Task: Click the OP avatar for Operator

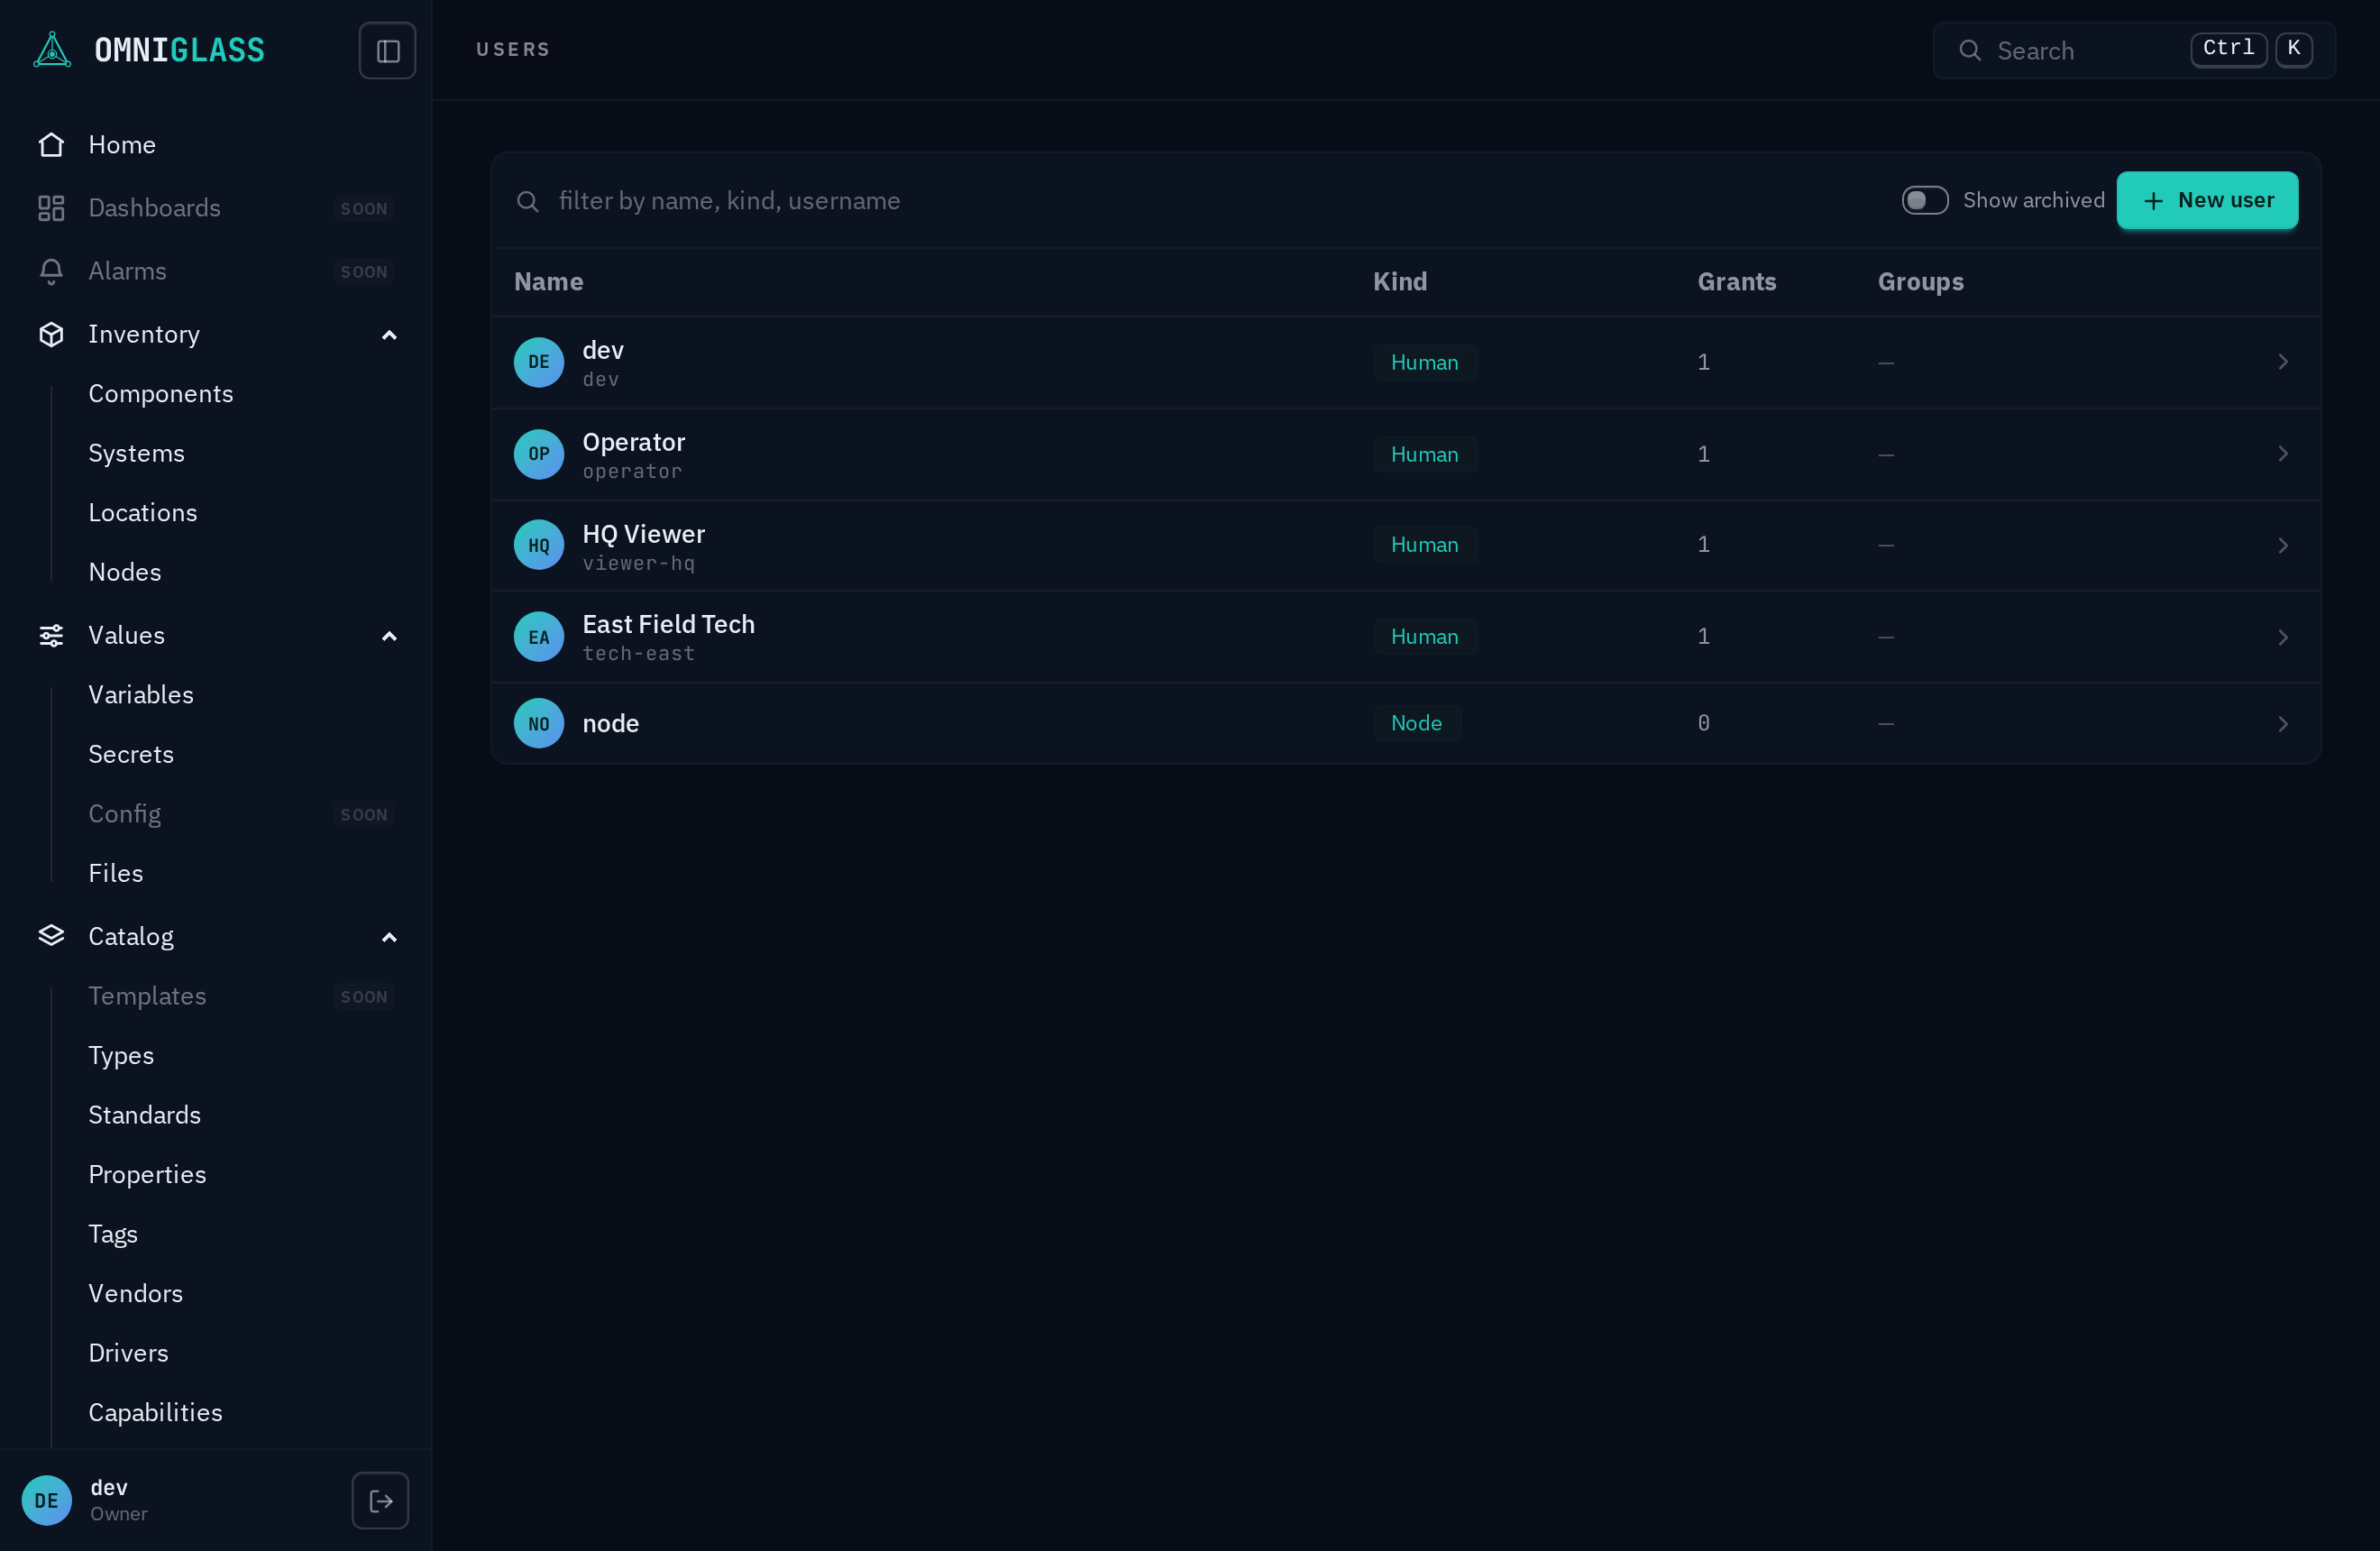Action: point(539,454)
